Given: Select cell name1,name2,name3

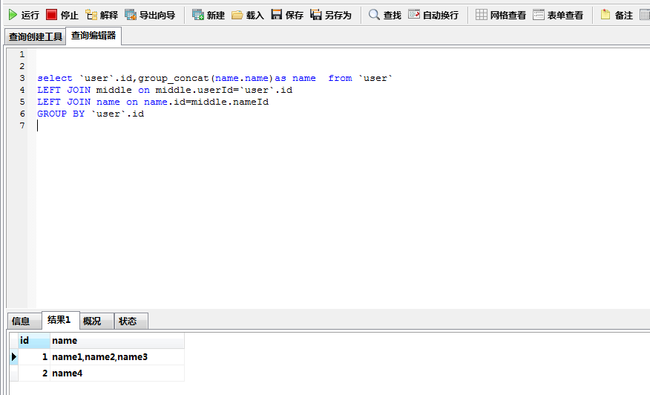Looking at the screenshot, I should pos(117,357).
